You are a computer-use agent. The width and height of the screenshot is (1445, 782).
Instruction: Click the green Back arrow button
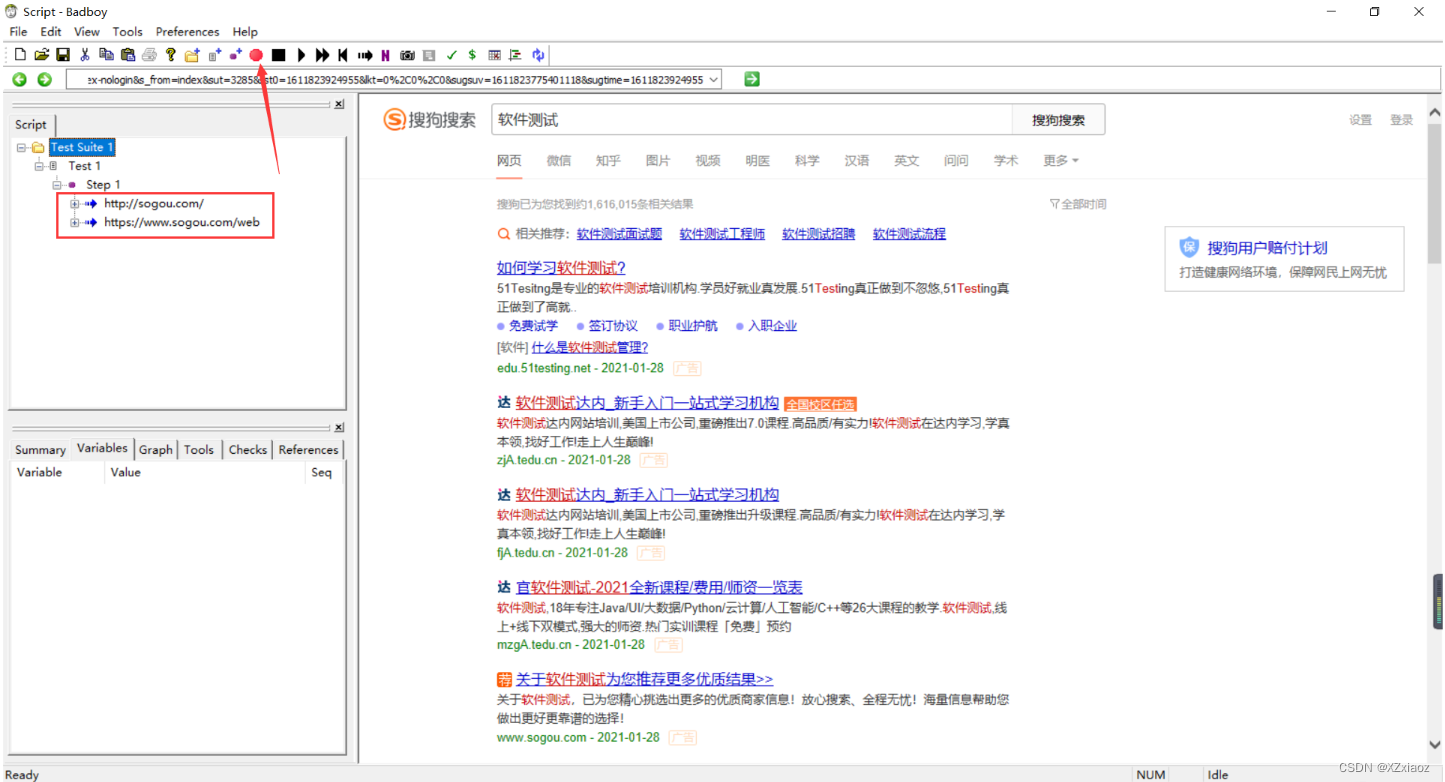(19, 80)
